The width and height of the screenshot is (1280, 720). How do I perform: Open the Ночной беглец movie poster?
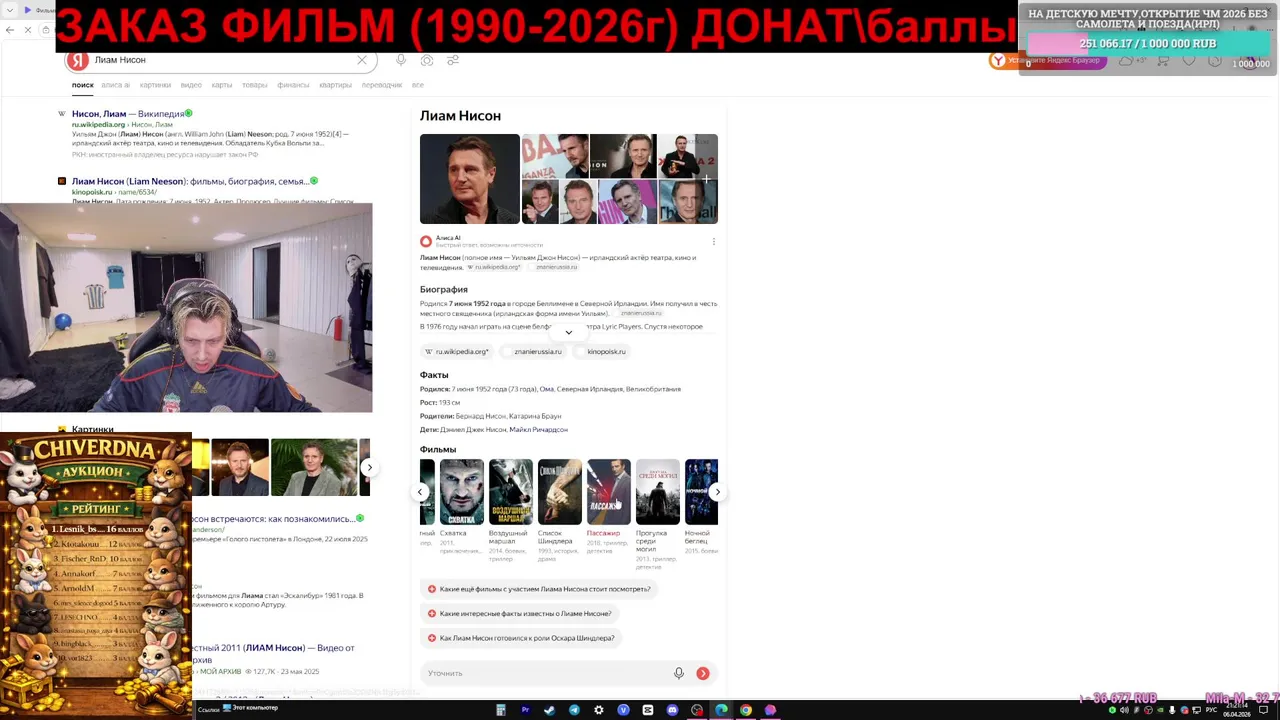click(x=701, y=492)
